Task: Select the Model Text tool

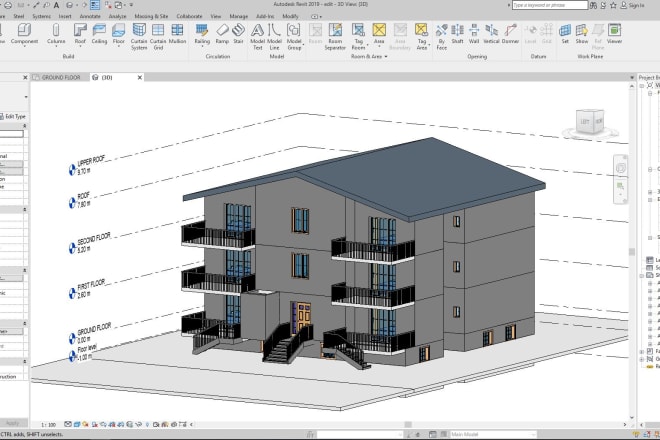Action: click(x=257, y=36)
